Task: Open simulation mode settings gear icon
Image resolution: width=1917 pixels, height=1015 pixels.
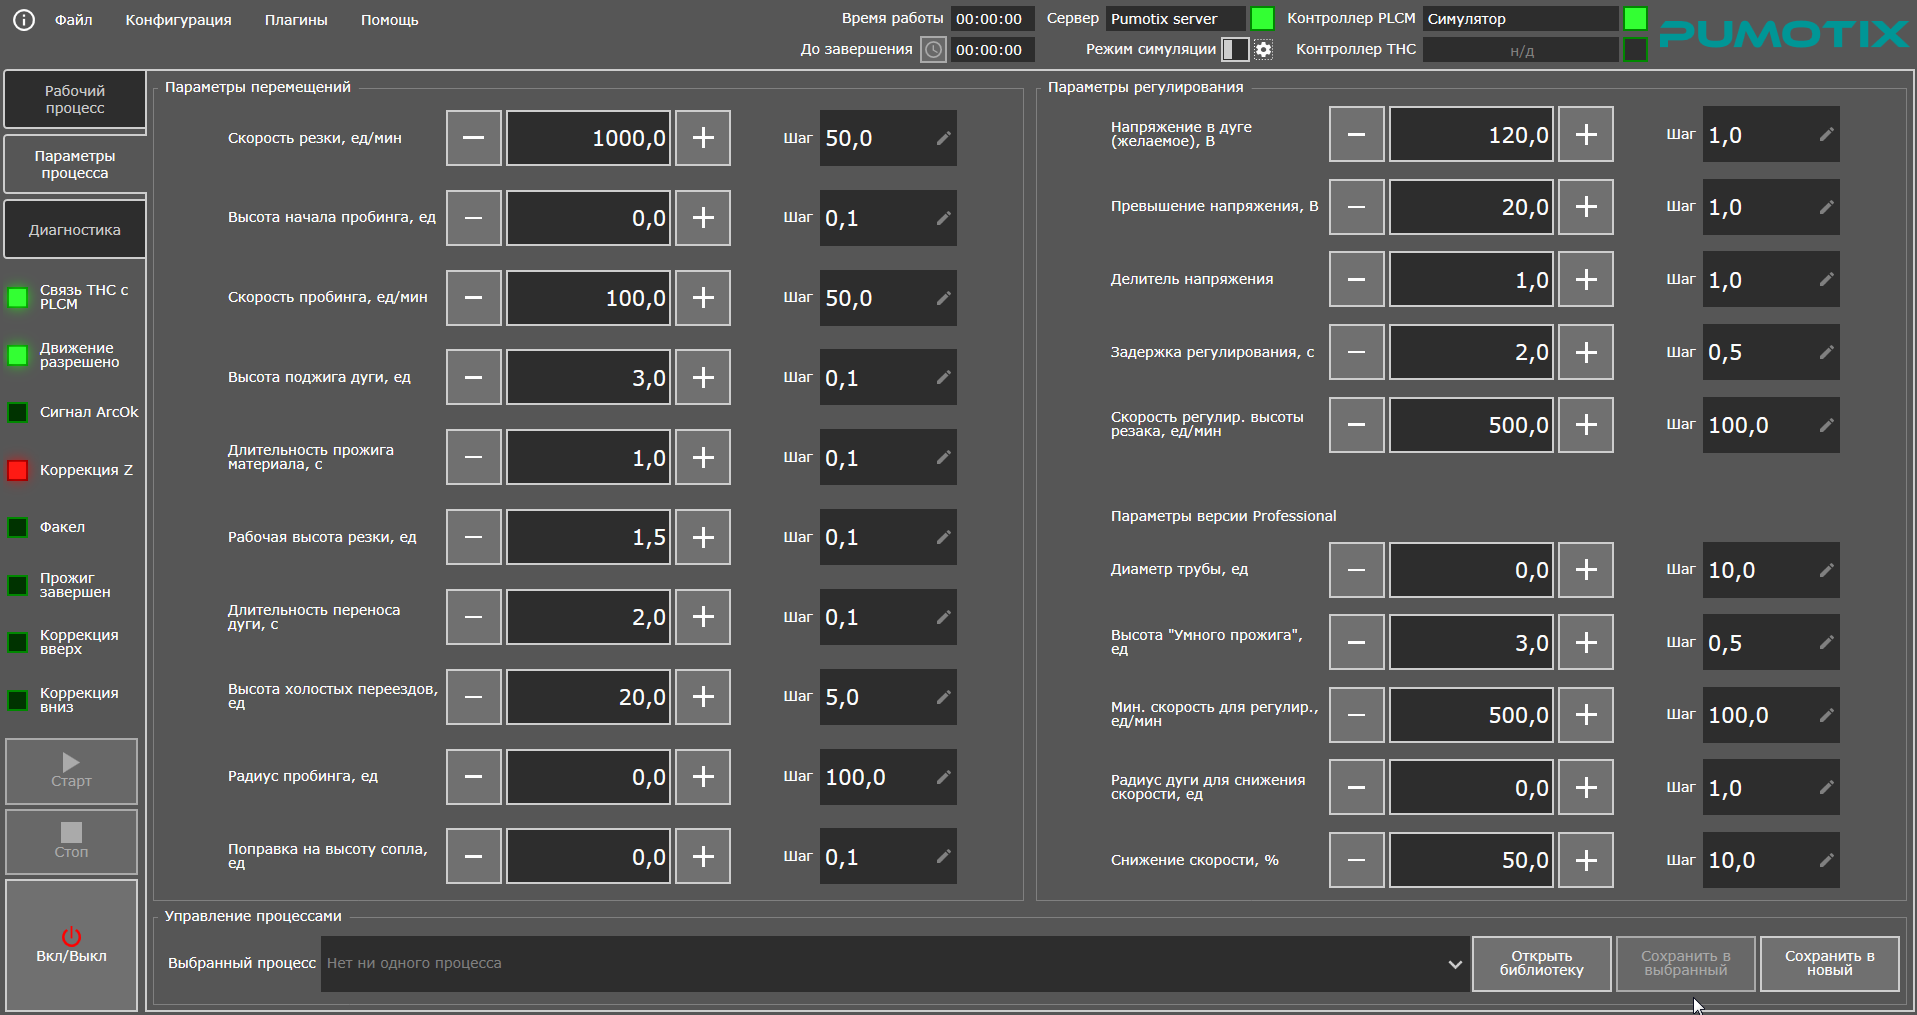Action: tap(1264, 50)
